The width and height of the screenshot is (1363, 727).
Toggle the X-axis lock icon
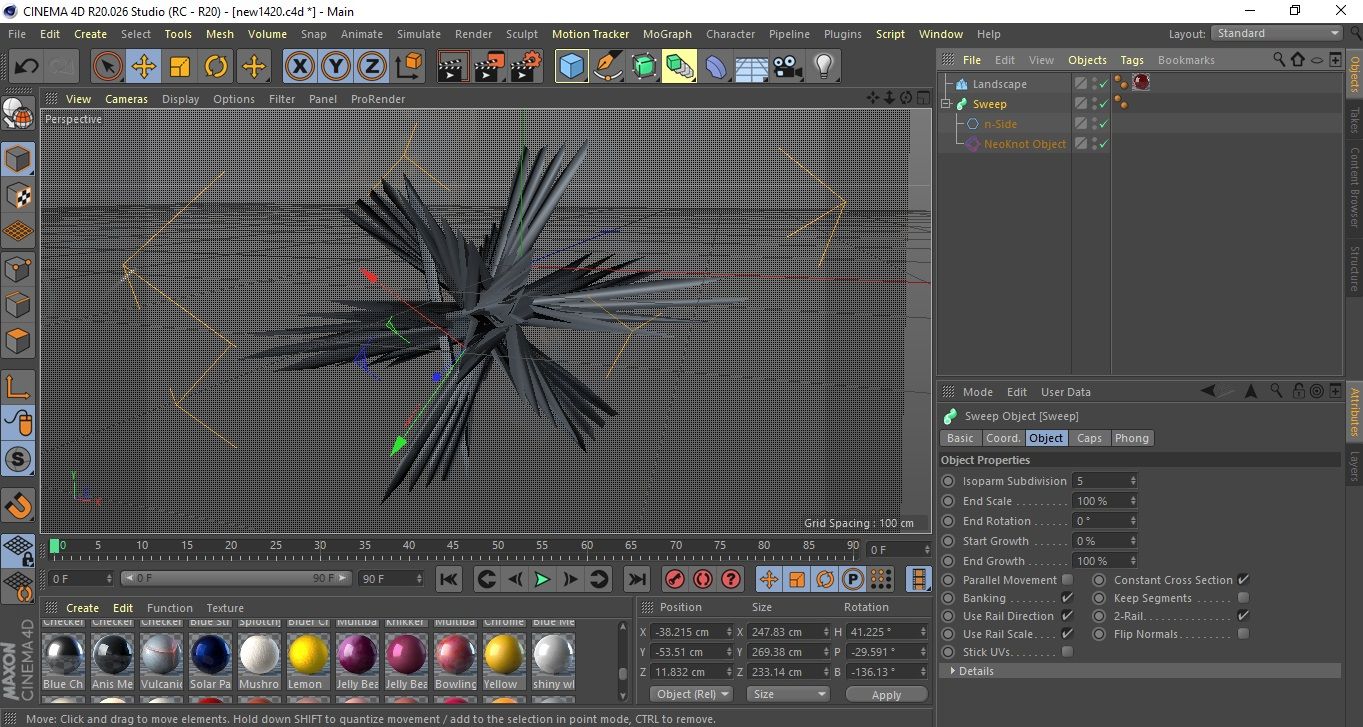pyautogui.click(x=299, y=67)
